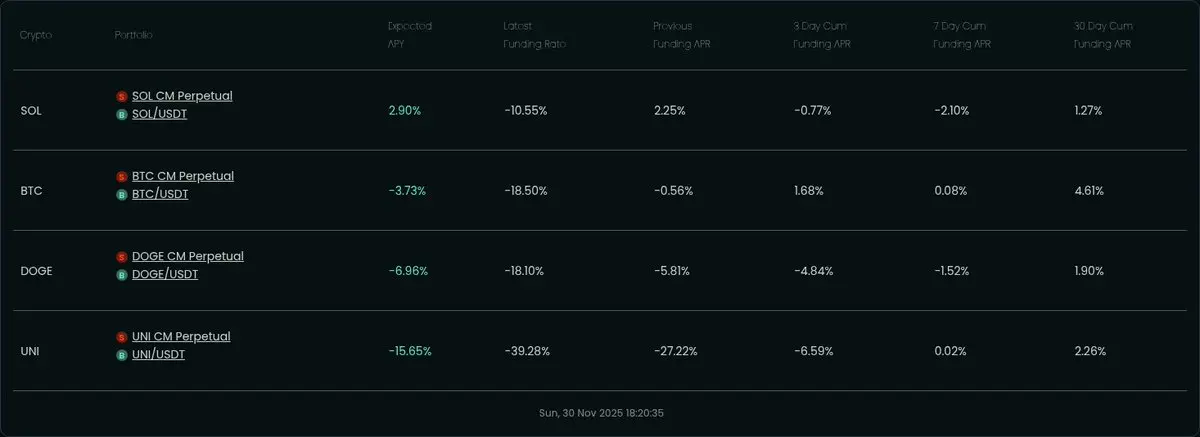Image resolution: width=1200 pixels, height=437 pixels.
Task: Click the green B icon beside SOL/USDT
Action: (122, 114)
